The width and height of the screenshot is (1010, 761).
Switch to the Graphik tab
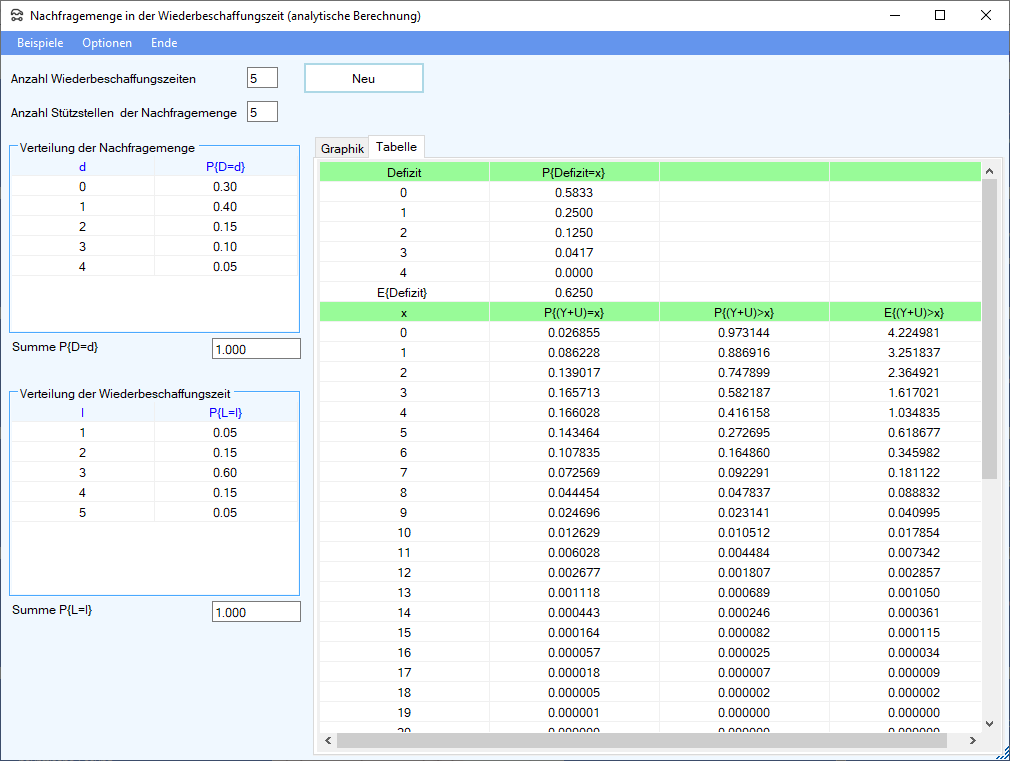coord(342,148)
